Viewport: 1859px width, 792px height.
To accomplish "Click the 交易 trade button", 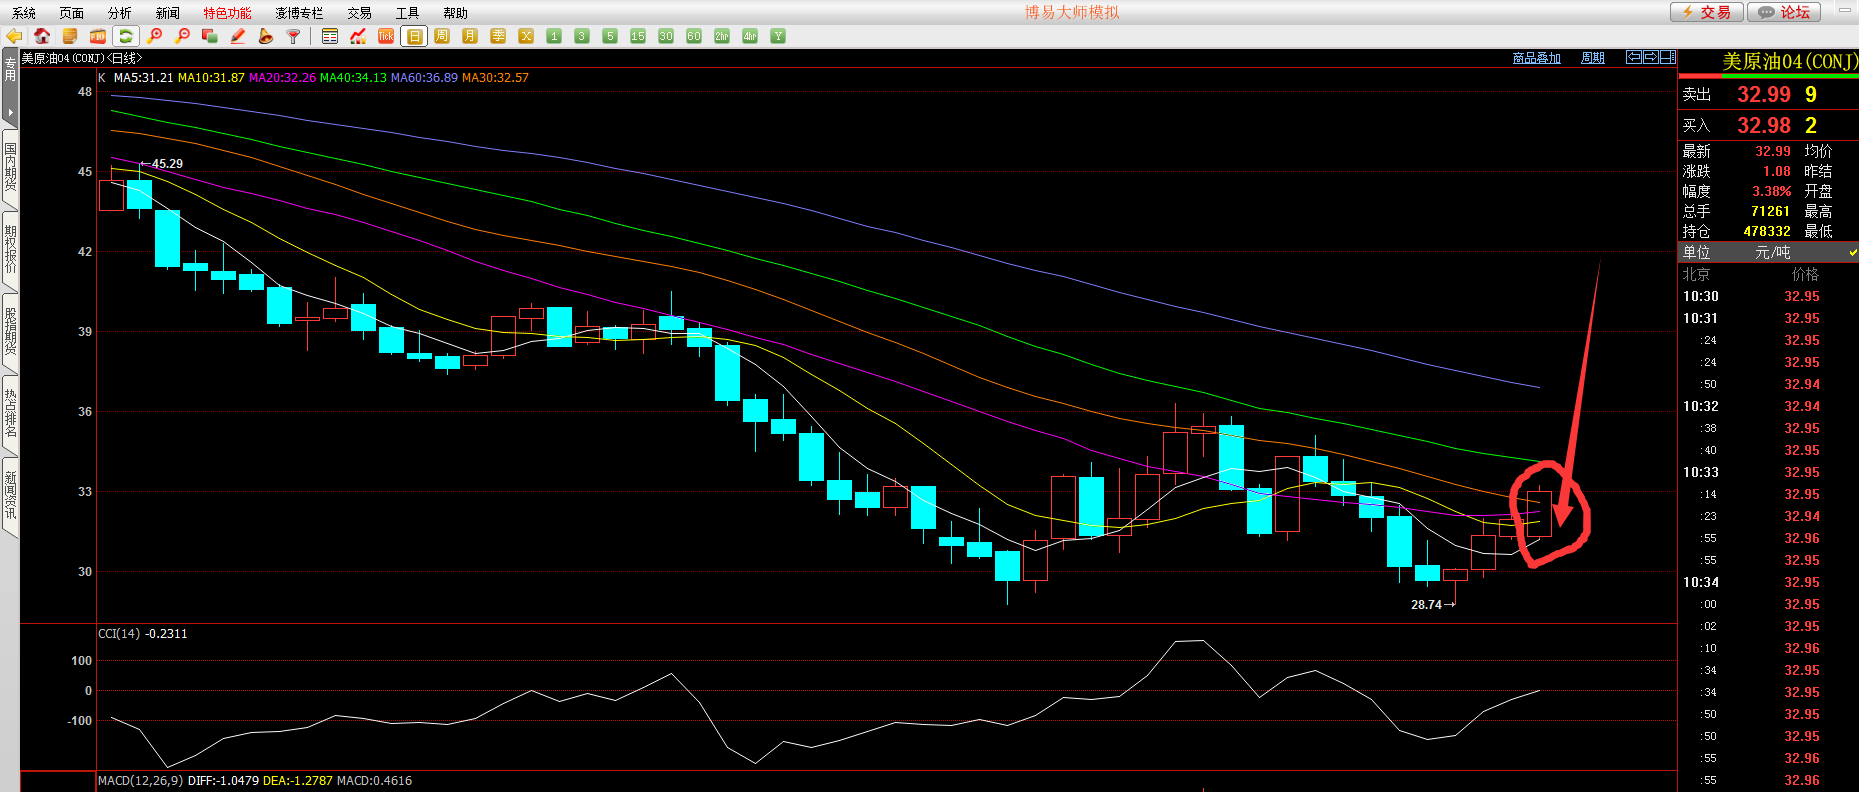I will click(x=1706, y=12).
